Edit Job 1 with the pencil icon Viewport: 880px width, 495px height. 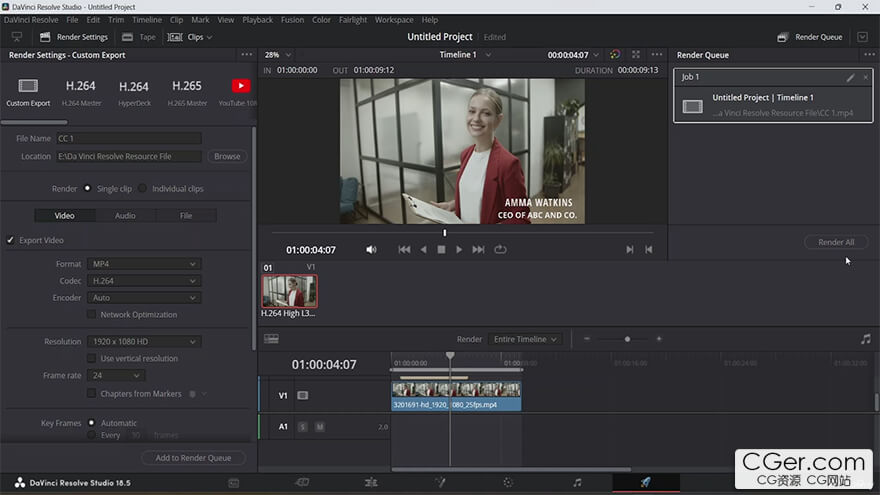coord(850,77)
